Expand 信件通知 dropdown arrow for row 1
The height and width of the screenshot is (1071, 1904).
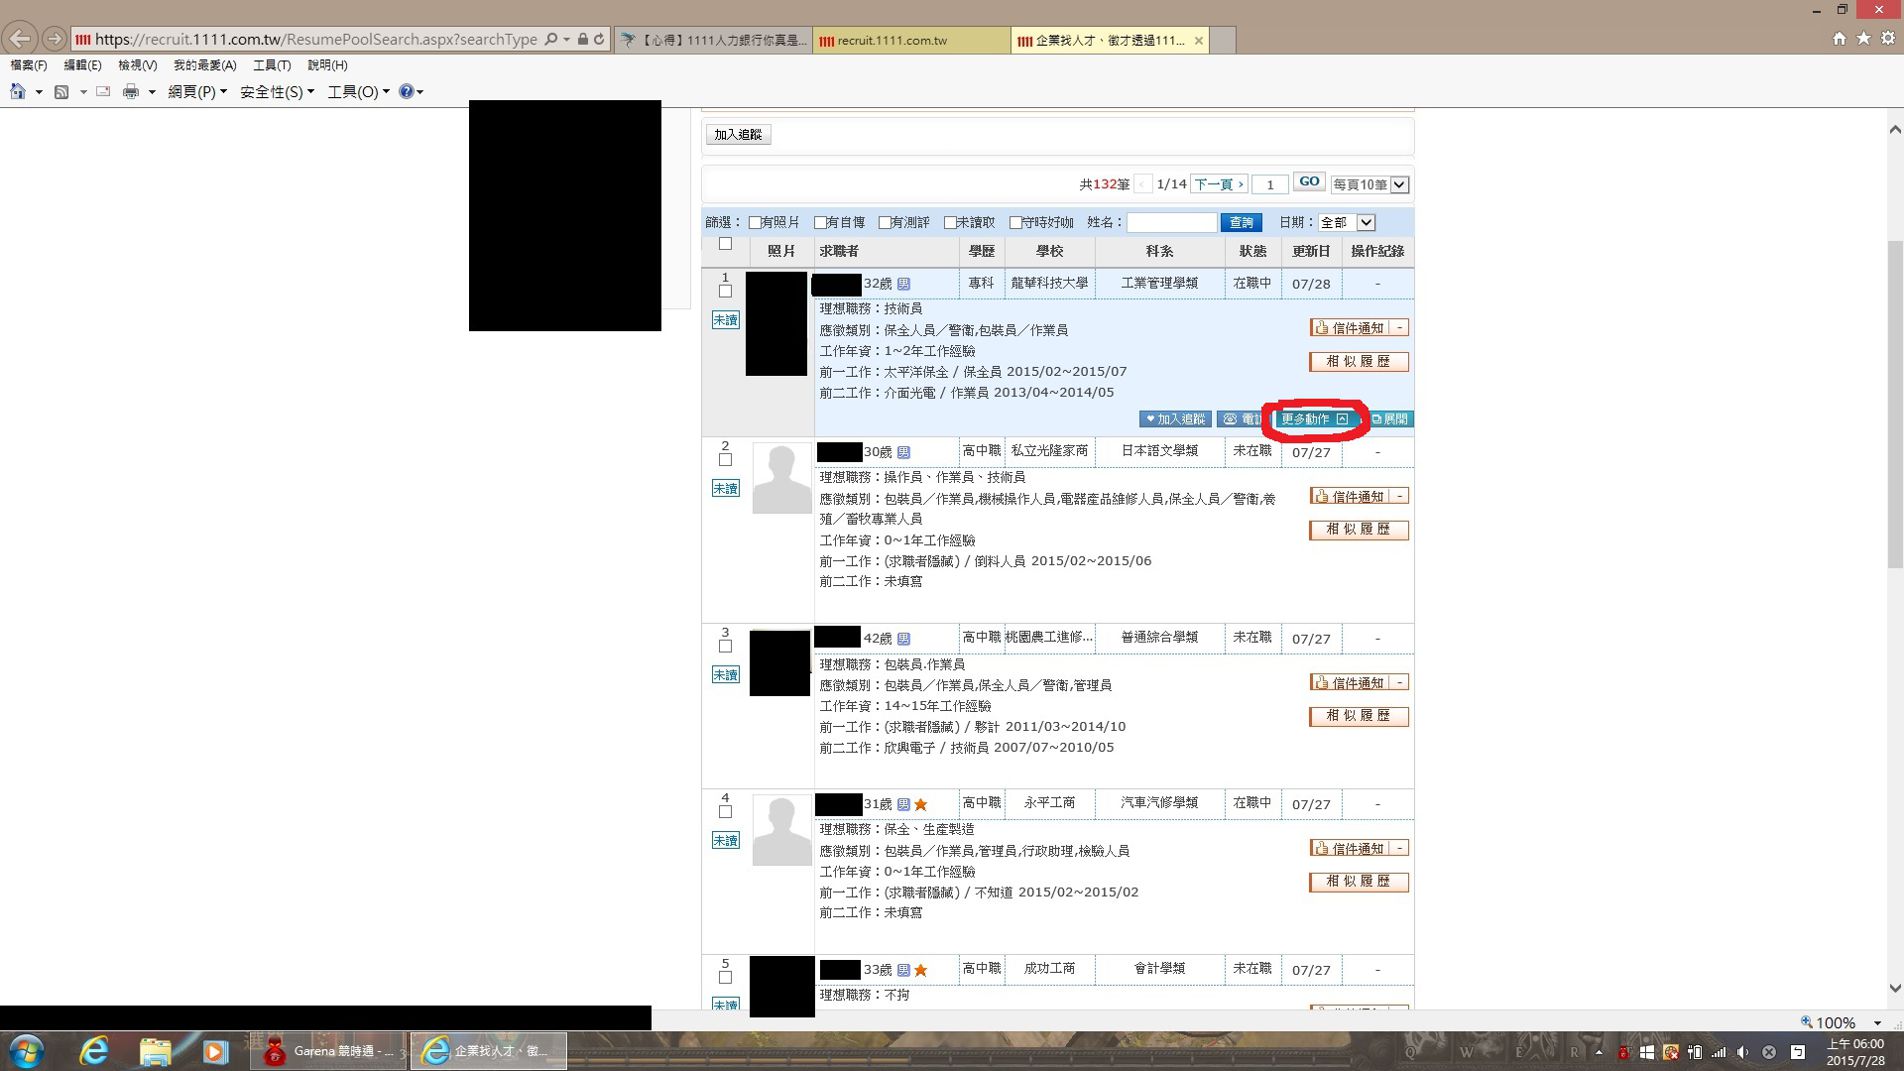coord(1400,328)
